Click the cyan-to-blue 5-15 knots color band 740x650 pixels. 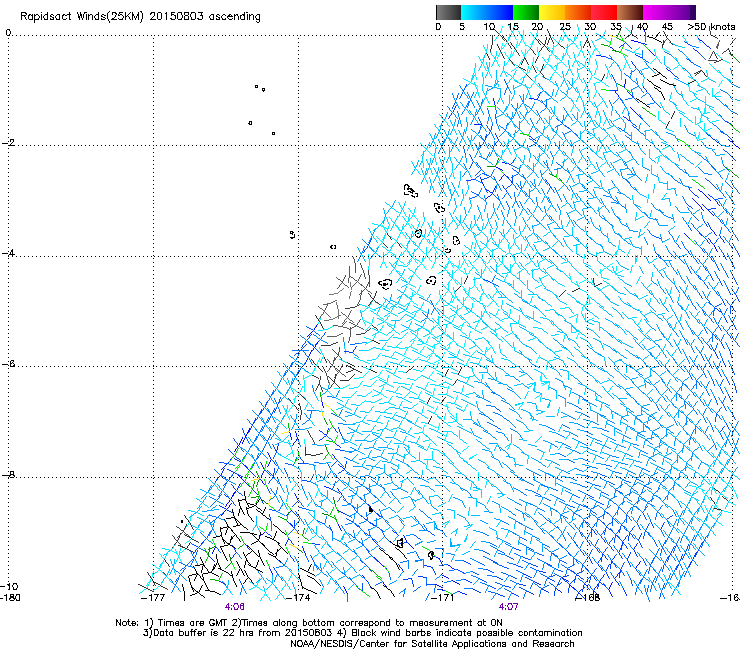487,12
